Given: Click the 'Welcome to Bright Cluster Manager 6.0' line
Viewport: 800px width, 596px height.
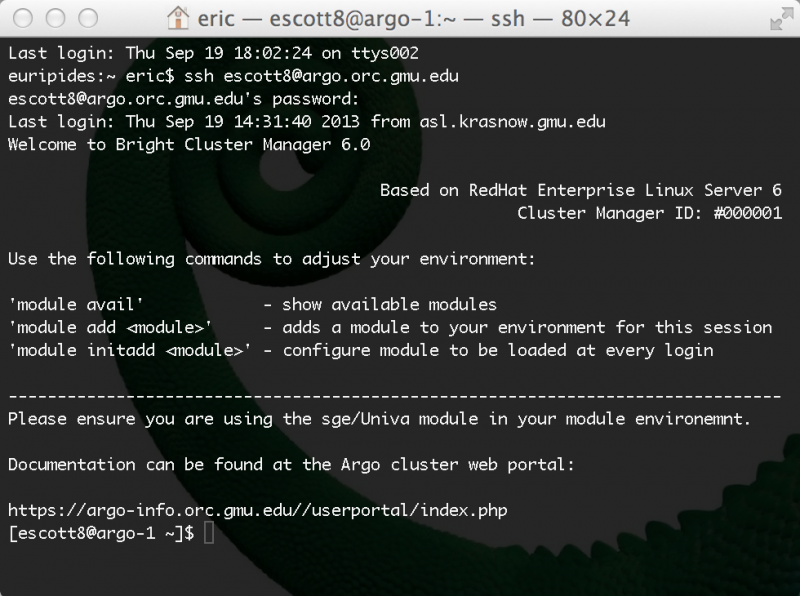Looking at the screenshot, I should click(189, 144).
